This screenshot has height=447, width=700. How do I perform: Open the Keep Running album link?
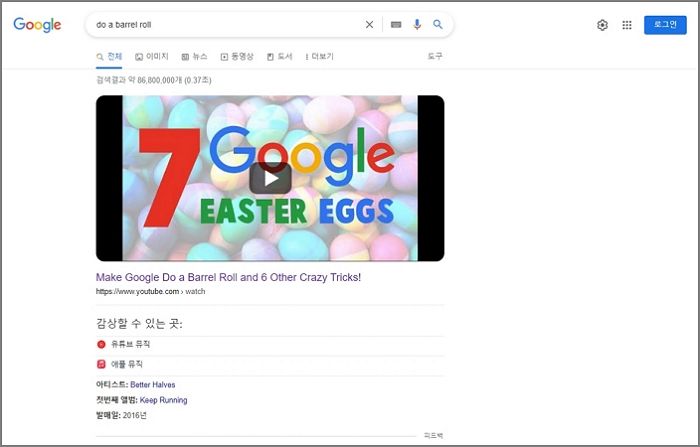[163, 400]
